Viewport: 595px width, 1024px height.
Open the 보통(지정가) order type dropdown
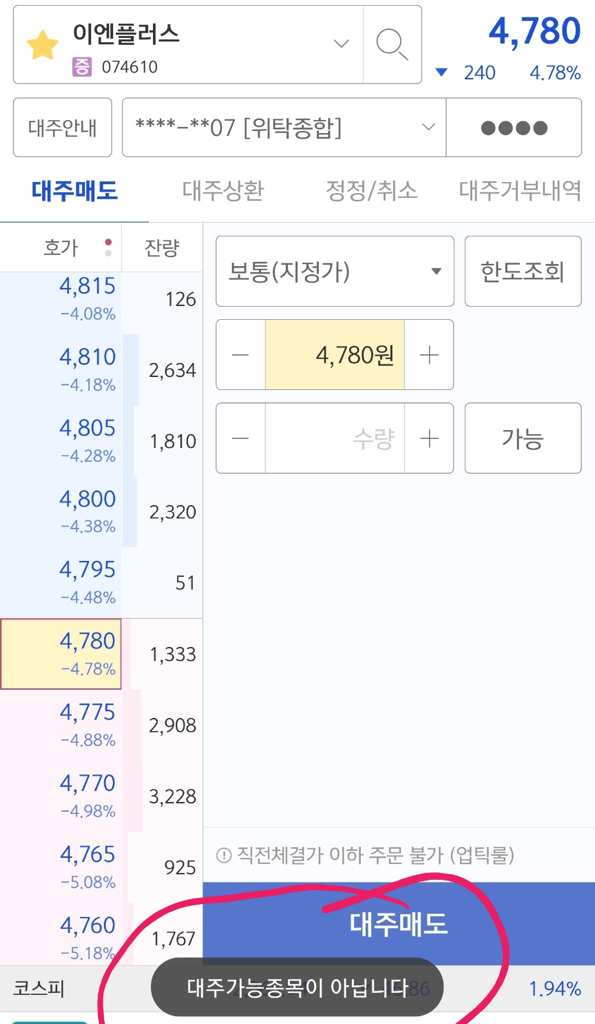point(335,271)
